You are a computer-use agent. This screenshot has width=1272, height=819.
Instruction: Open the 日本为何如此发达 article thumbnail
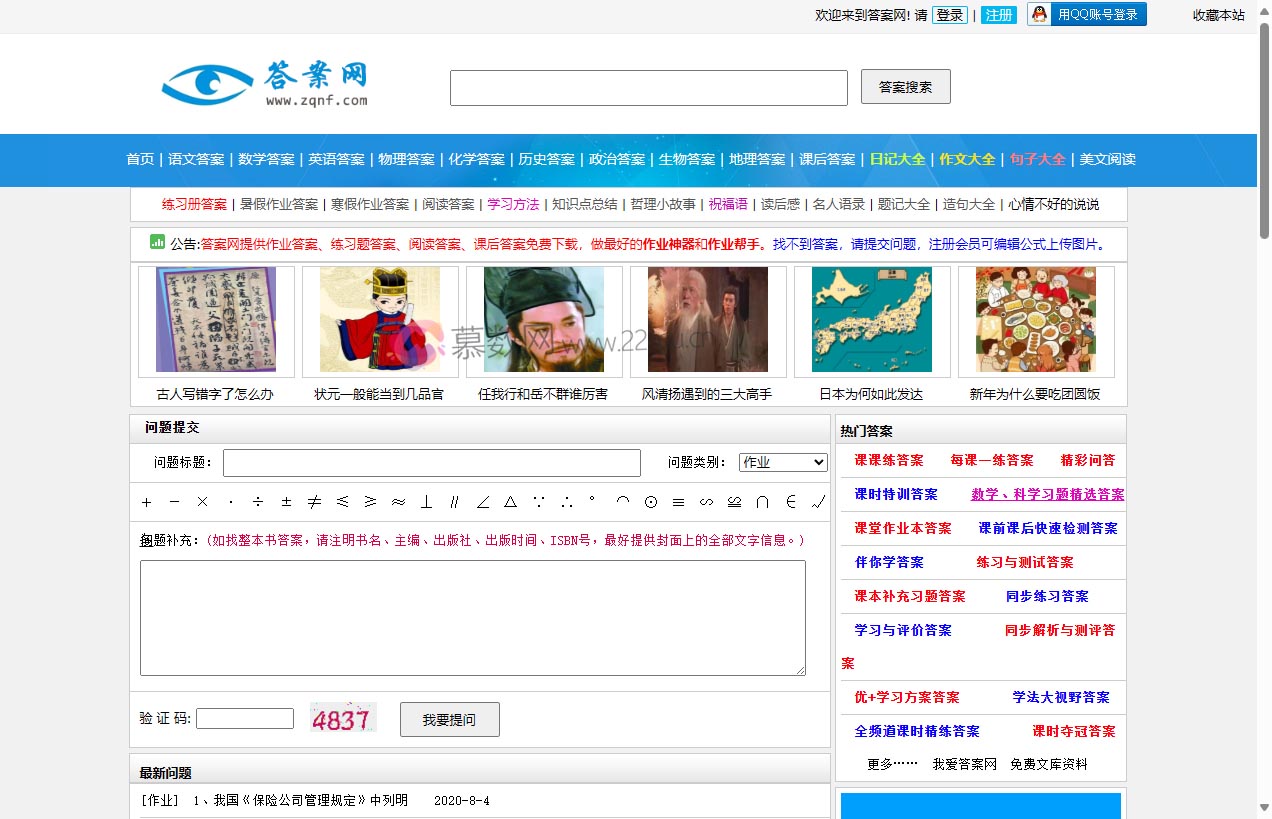pos(872,319)
